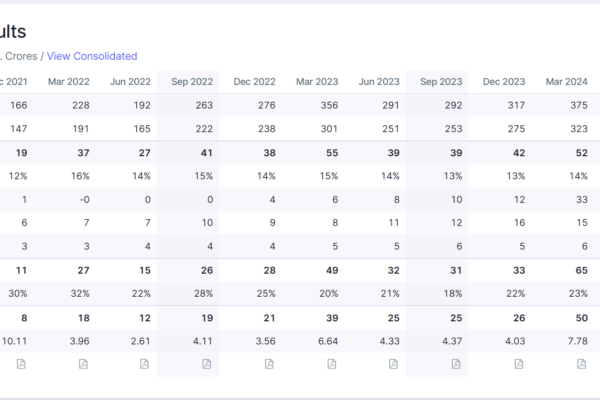Click the bold value 41 under Sep 2022
Screen dimensions: 600x400
(x=207, y=153)
